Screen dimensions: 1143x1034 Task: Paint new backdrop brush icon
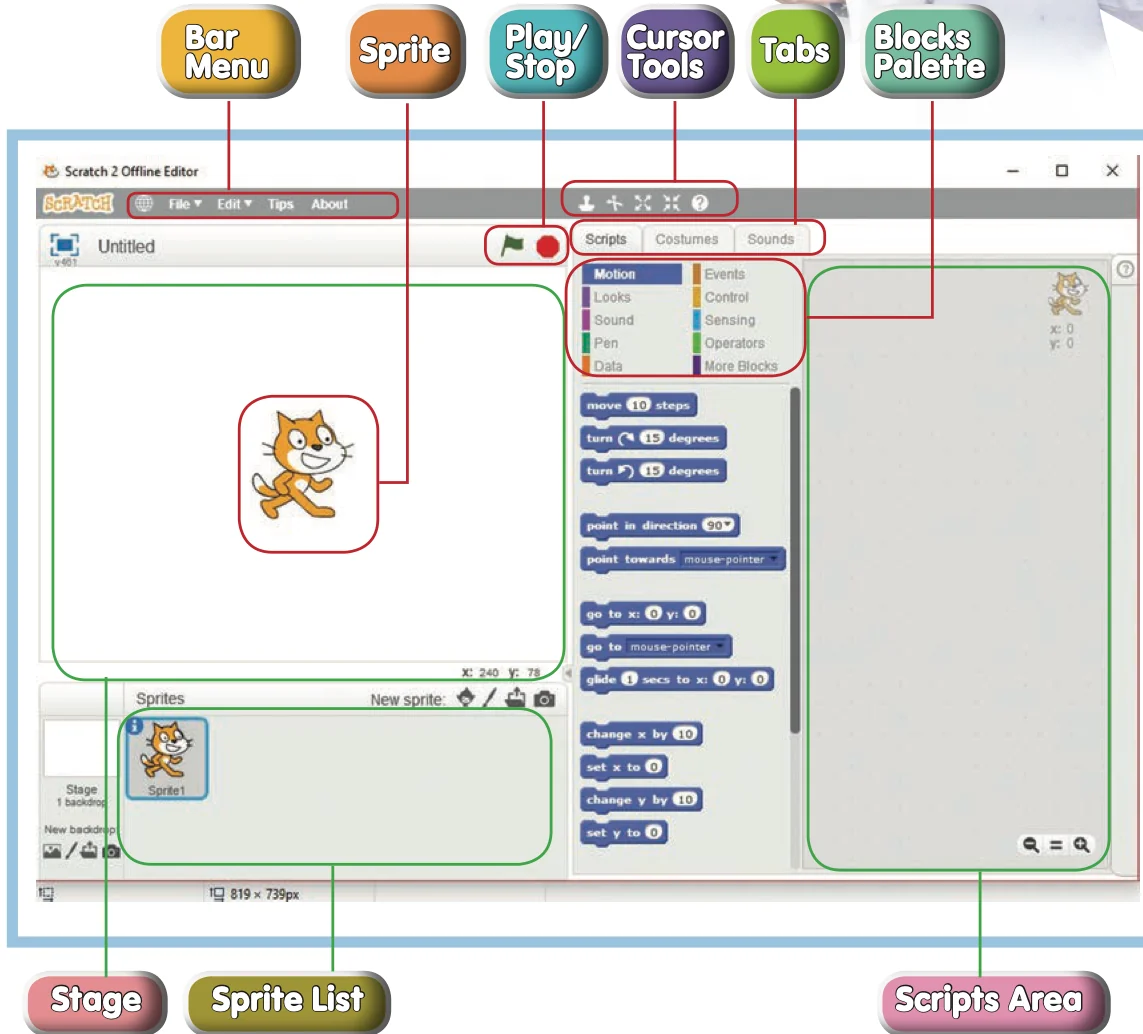71,851
